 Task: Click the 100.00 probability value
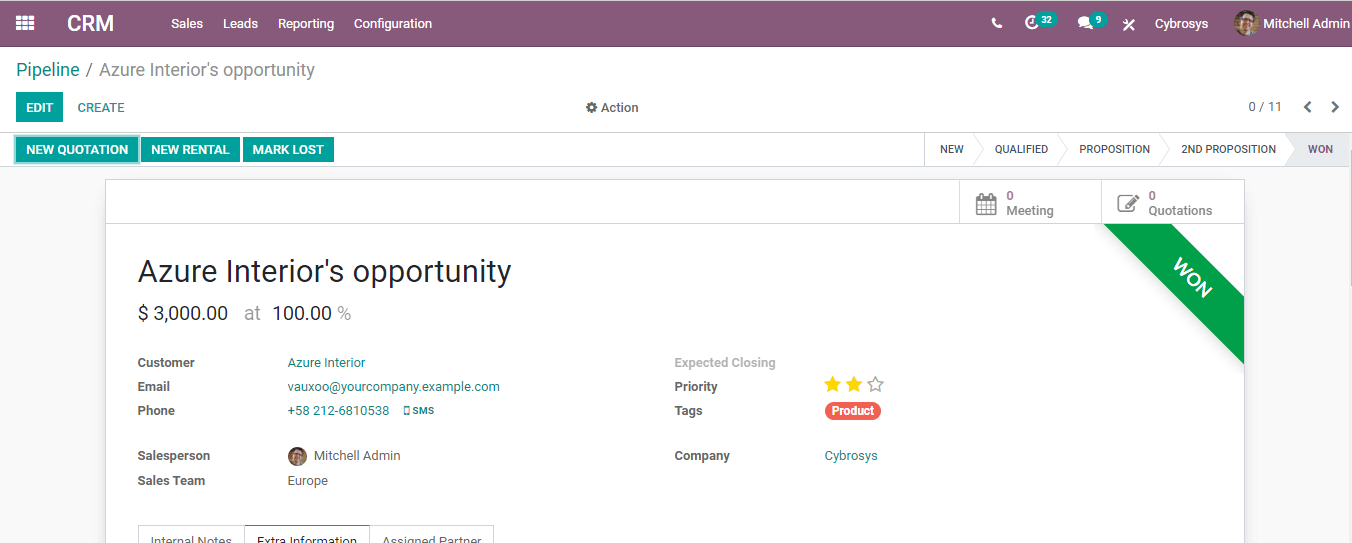[302, 313]
